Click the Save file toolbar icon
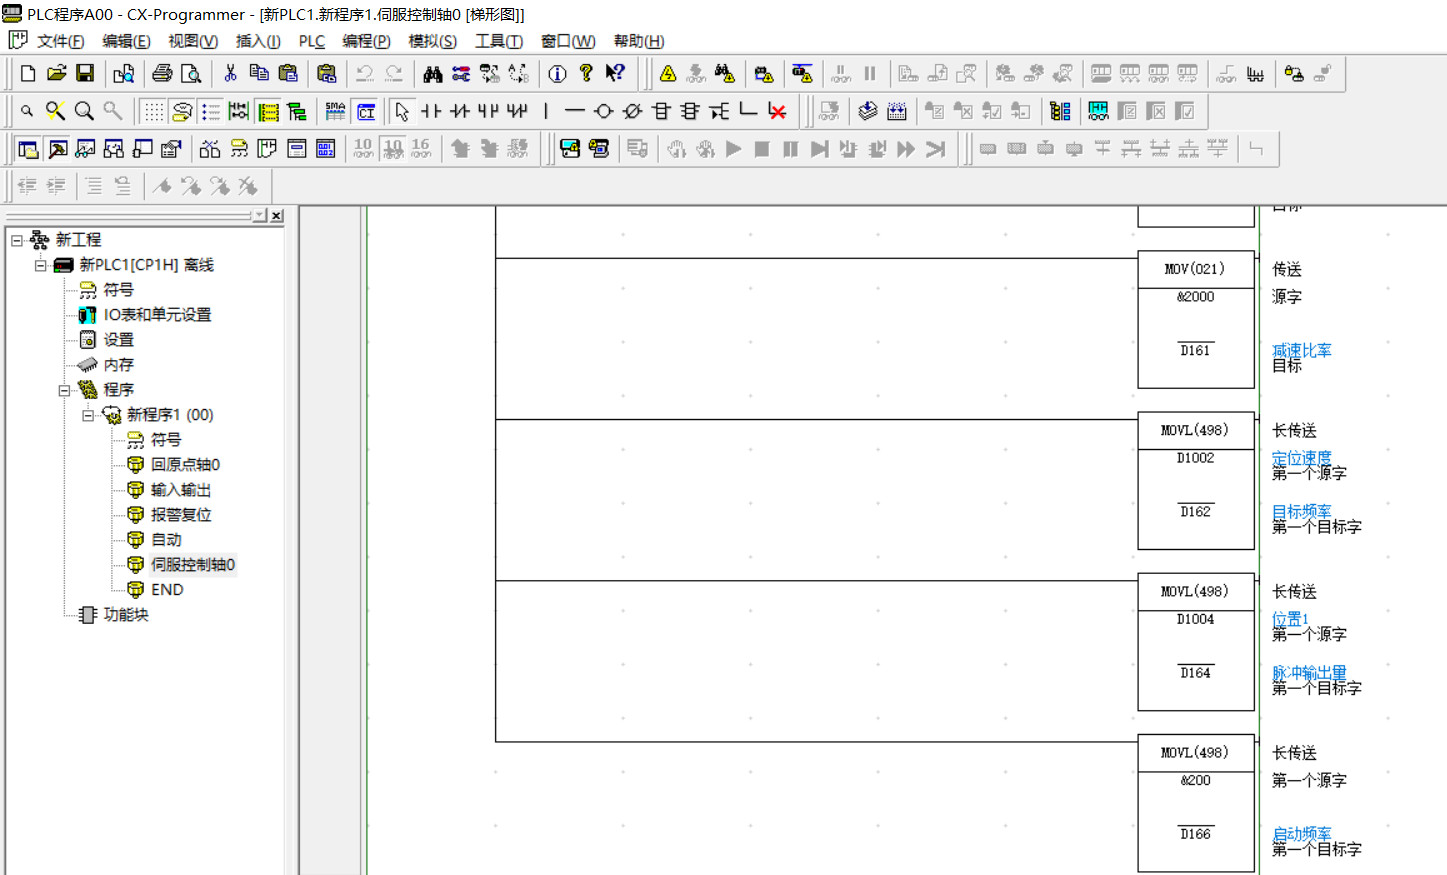Viewport: 1447px width, 875px height. click(x=85, y=73)
